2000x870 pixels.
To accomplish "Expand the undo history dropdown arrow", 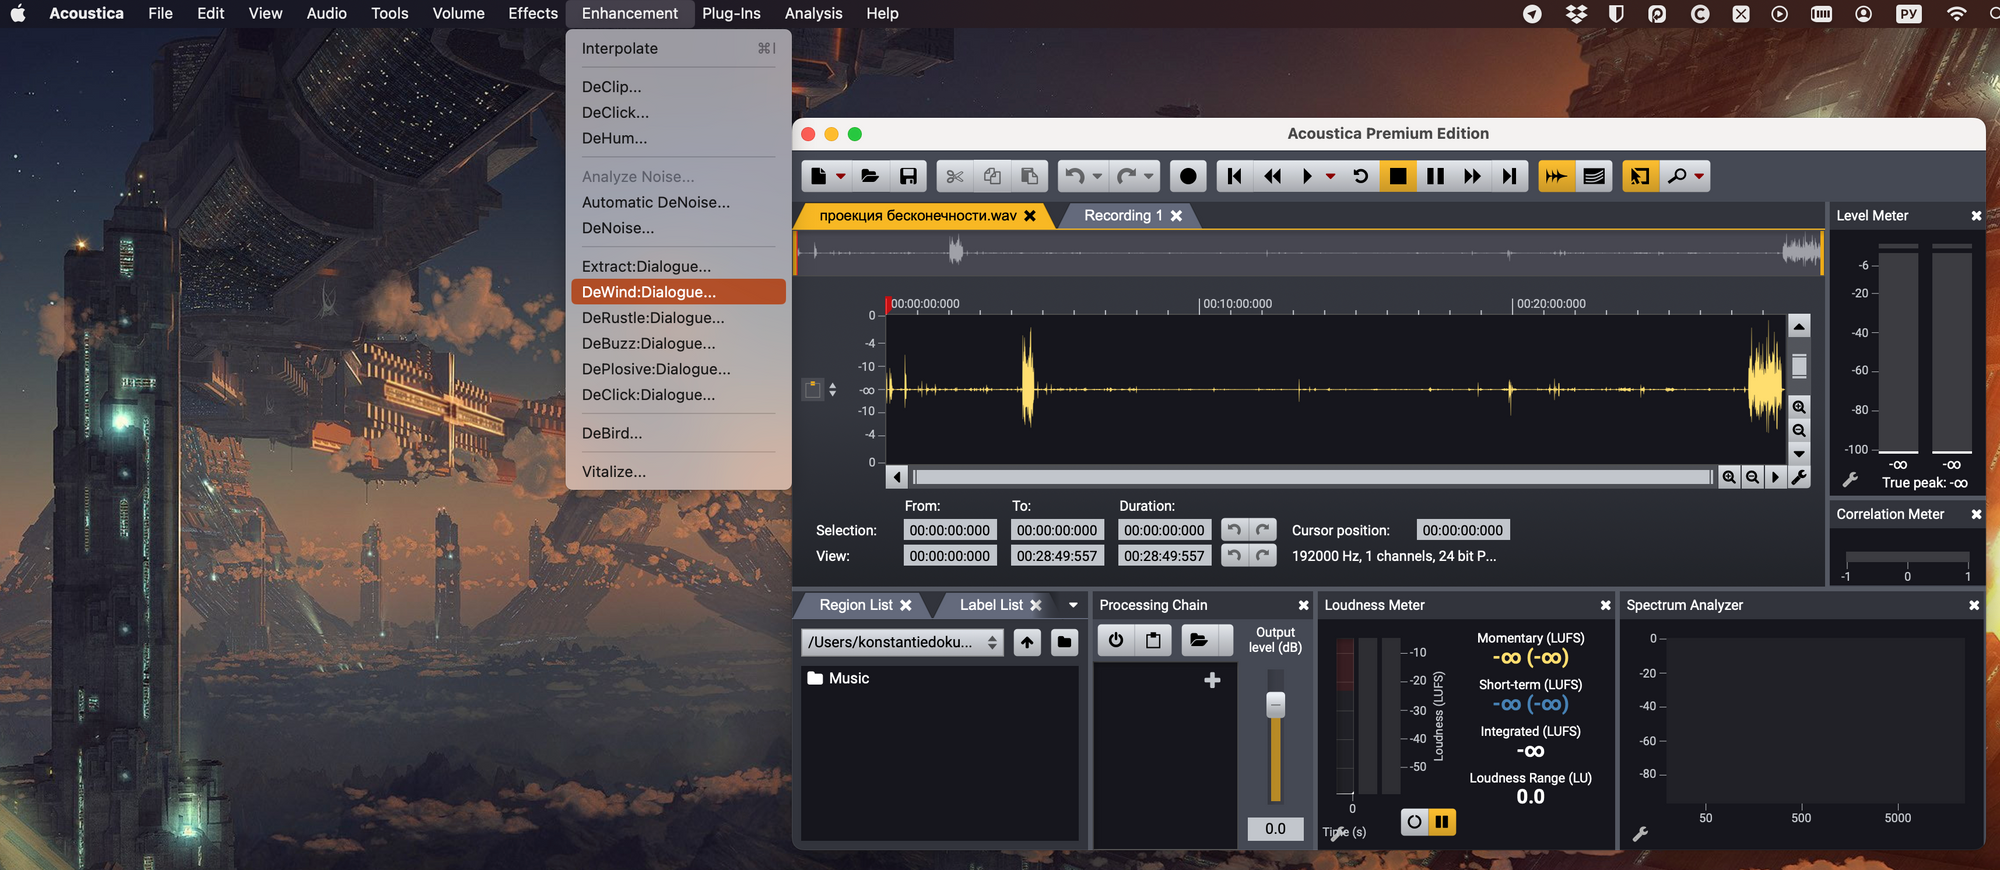I will pos(1097,176).
